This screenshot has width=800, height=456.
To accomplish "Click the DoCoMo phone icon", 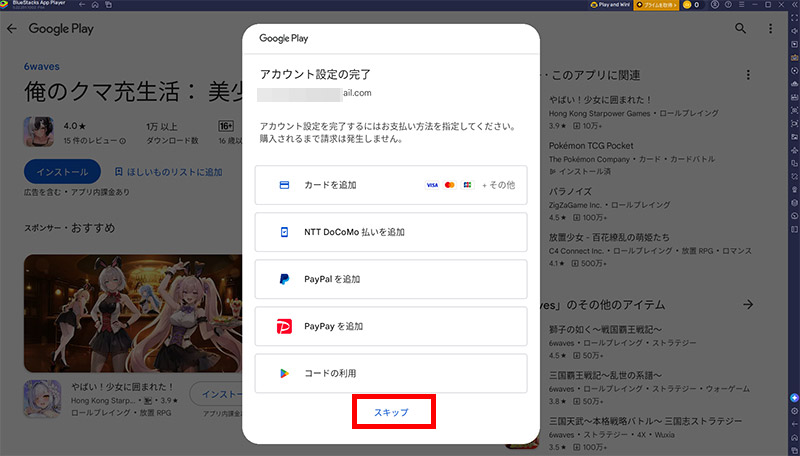I will click(x=284, y=232).
